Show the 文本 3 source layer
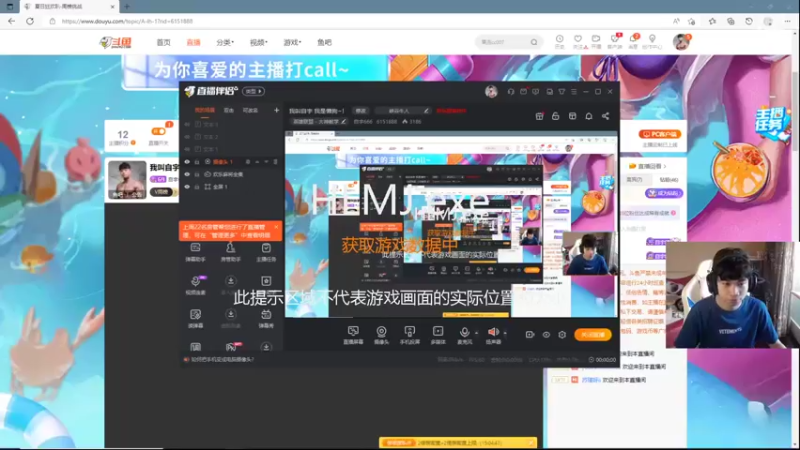800x450 pixels. 187,124
